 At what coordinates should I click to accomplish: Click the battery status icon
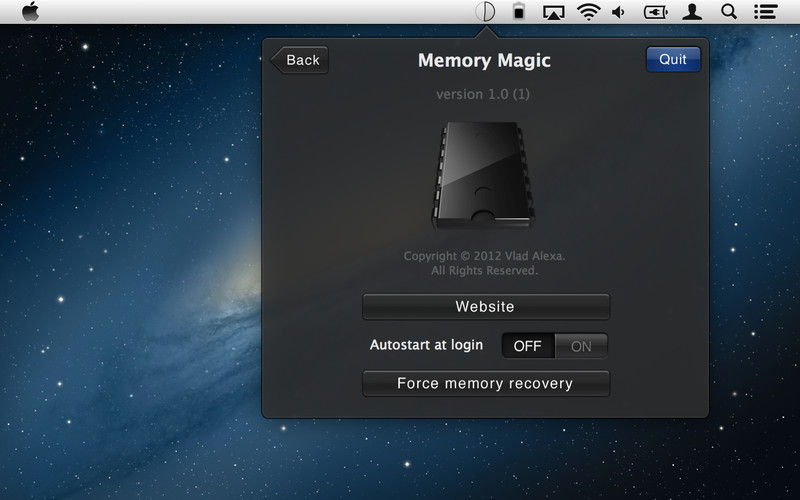[x=519, y=11]
